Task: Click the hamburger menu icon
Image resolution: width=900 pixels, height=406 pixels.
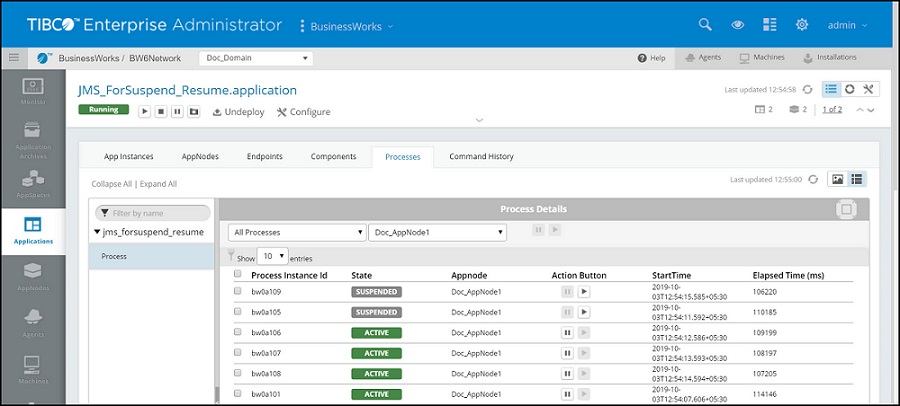Action: coord(14,58)
